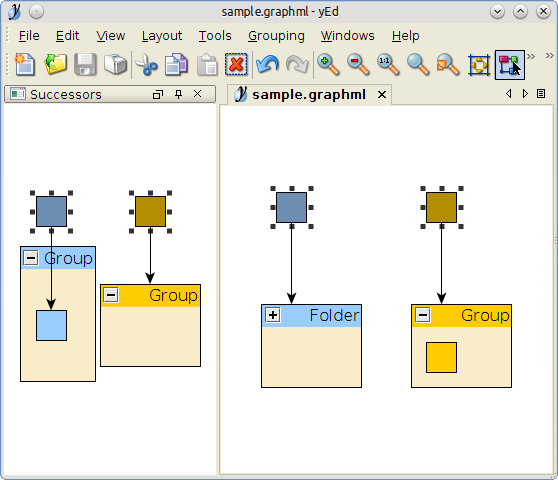This screenshot has height=480, width=558.
Task: Open a file with the folder icon
Action: (x=56, y=64)
